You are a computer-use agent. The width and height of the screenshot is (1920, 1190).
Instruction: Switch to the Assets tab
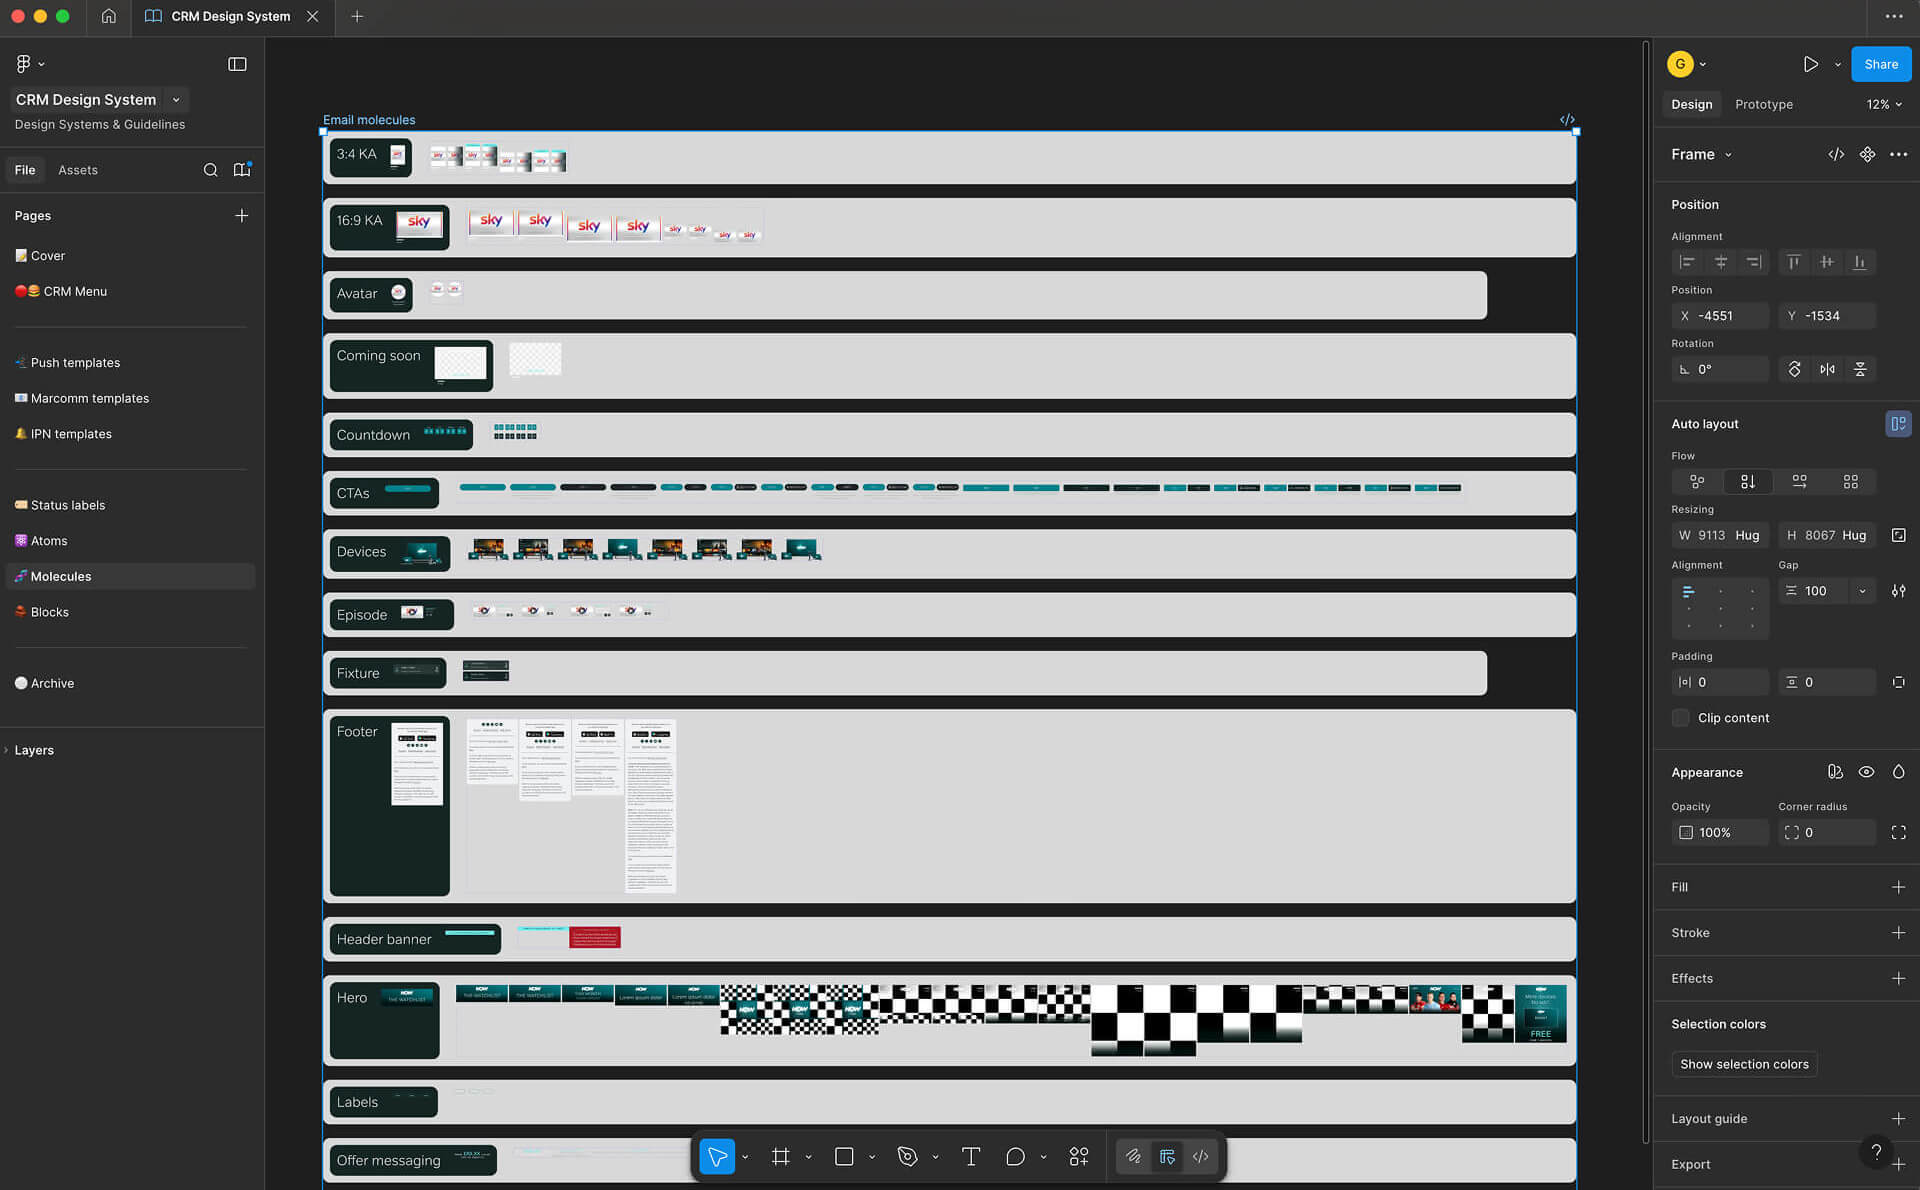pyautogui.click(x=78, y=170)
